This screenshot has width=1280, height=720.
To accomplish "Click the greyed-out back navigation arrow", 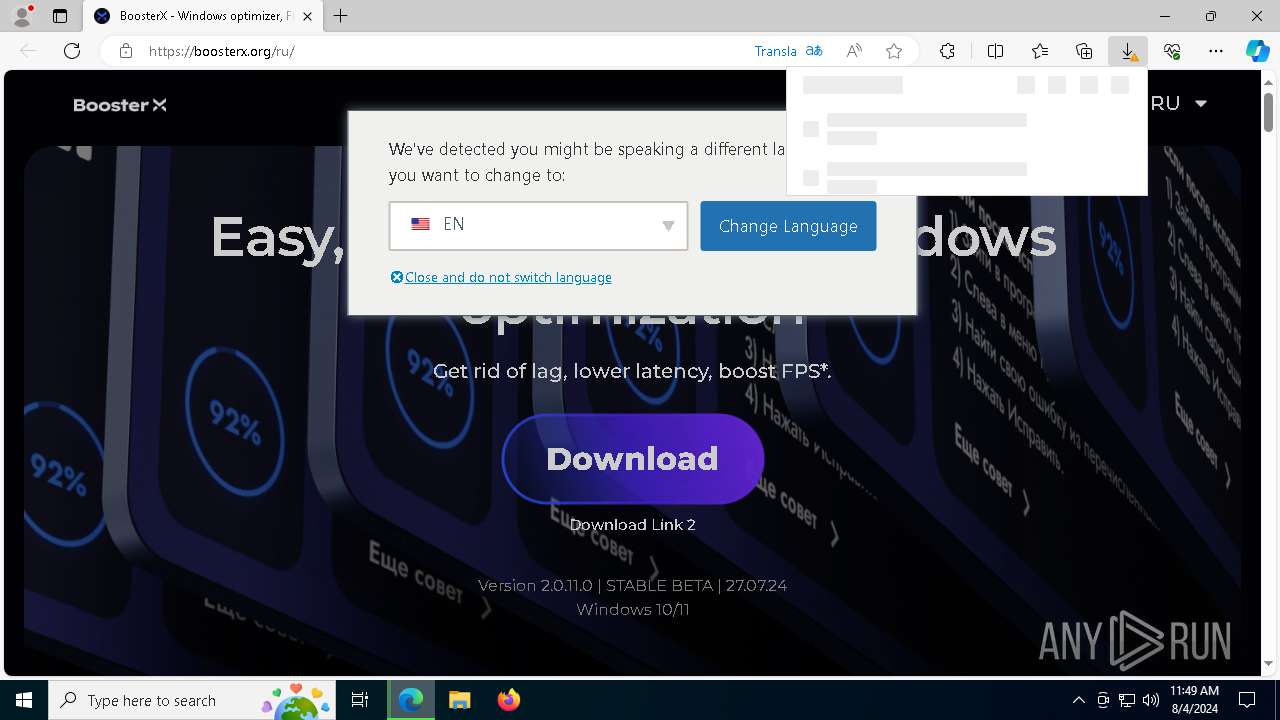I will (x=28, y=51).
